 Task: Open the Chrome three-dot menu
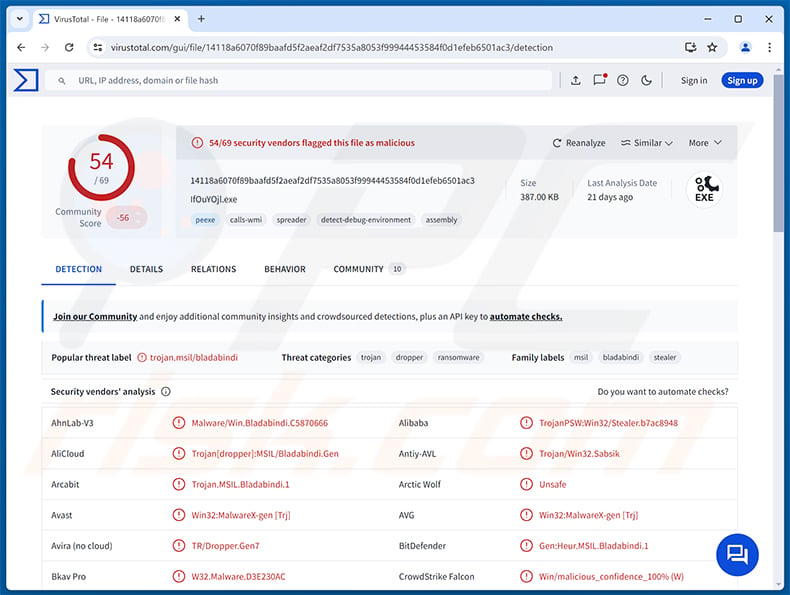[x=769, y=47]
